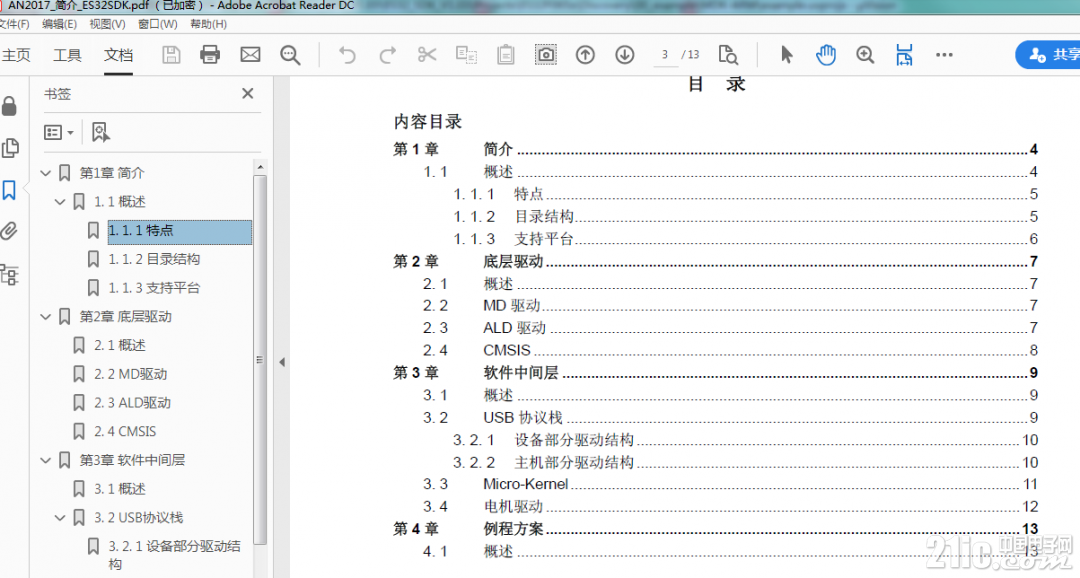Switch to the 主页 tab
Screen dimensions: 1080x578
[16, 55]
